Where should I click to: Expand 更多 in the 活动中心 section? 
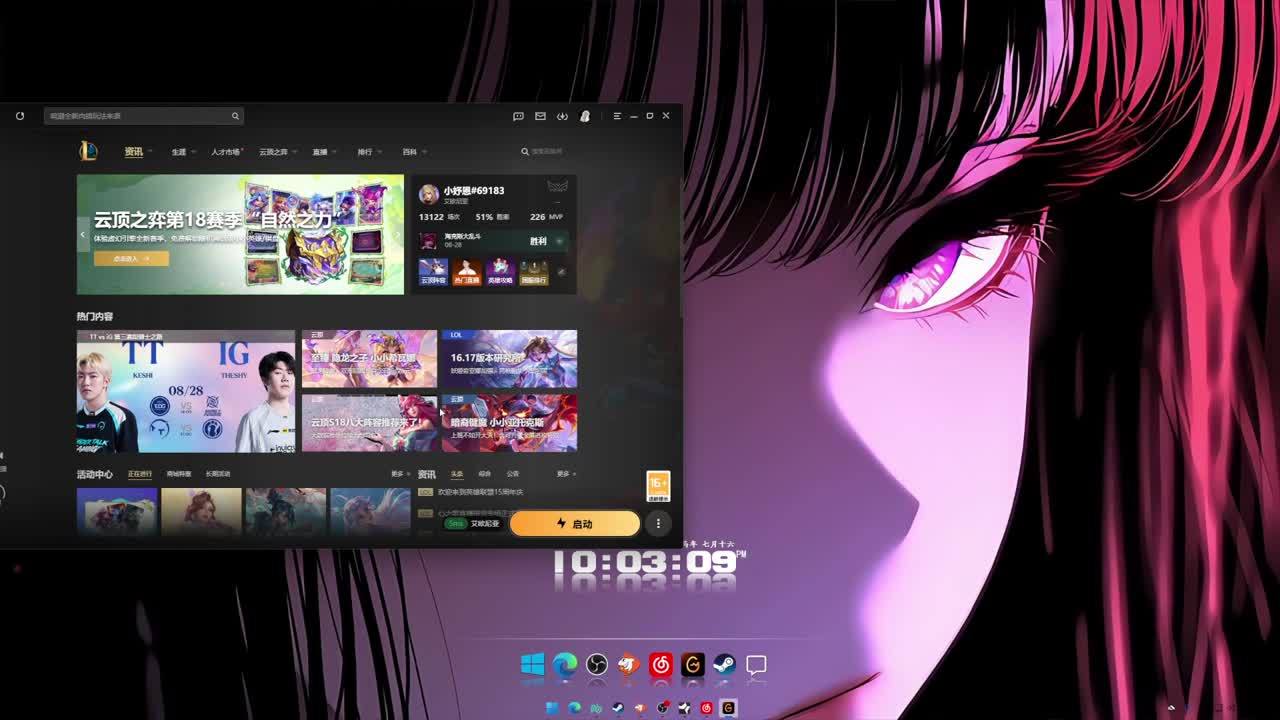pos(400,474)
